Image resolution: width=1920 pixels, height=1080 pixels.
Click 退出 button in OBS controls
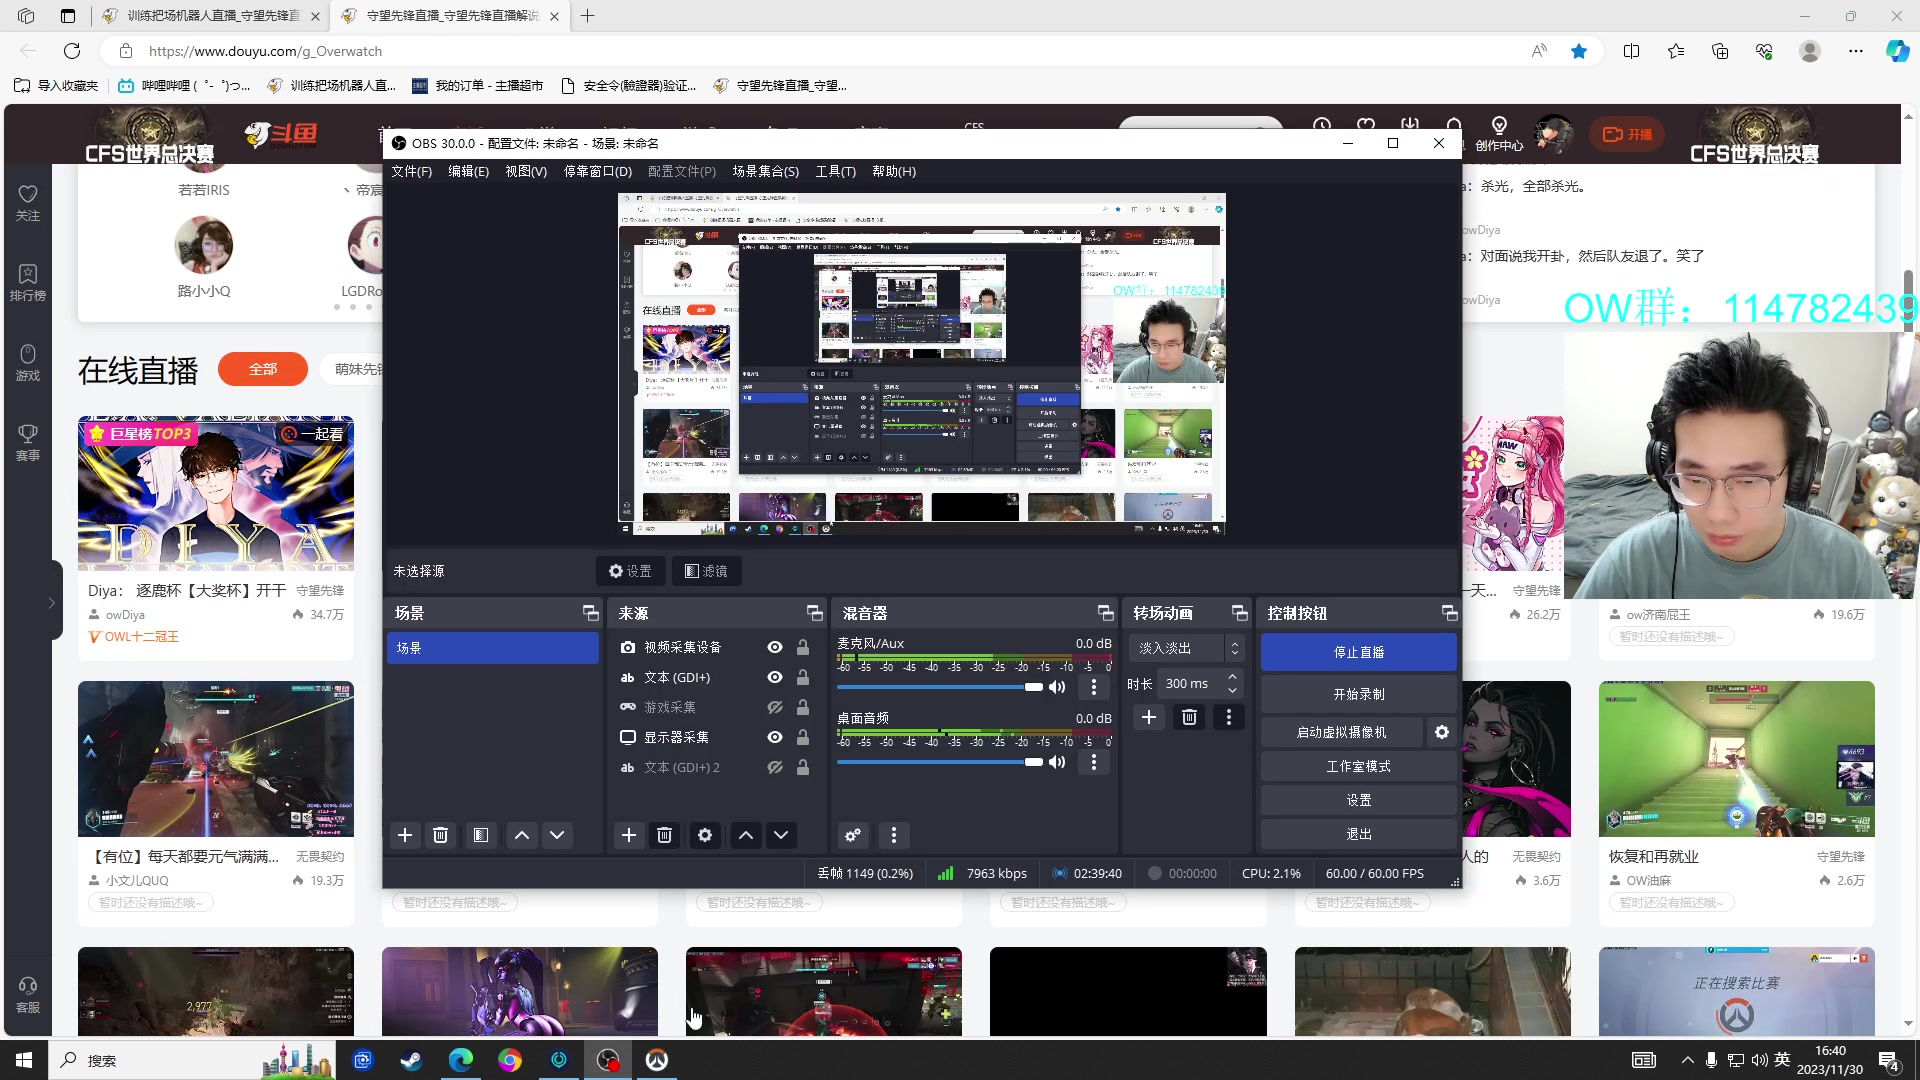click(1359, 834)
